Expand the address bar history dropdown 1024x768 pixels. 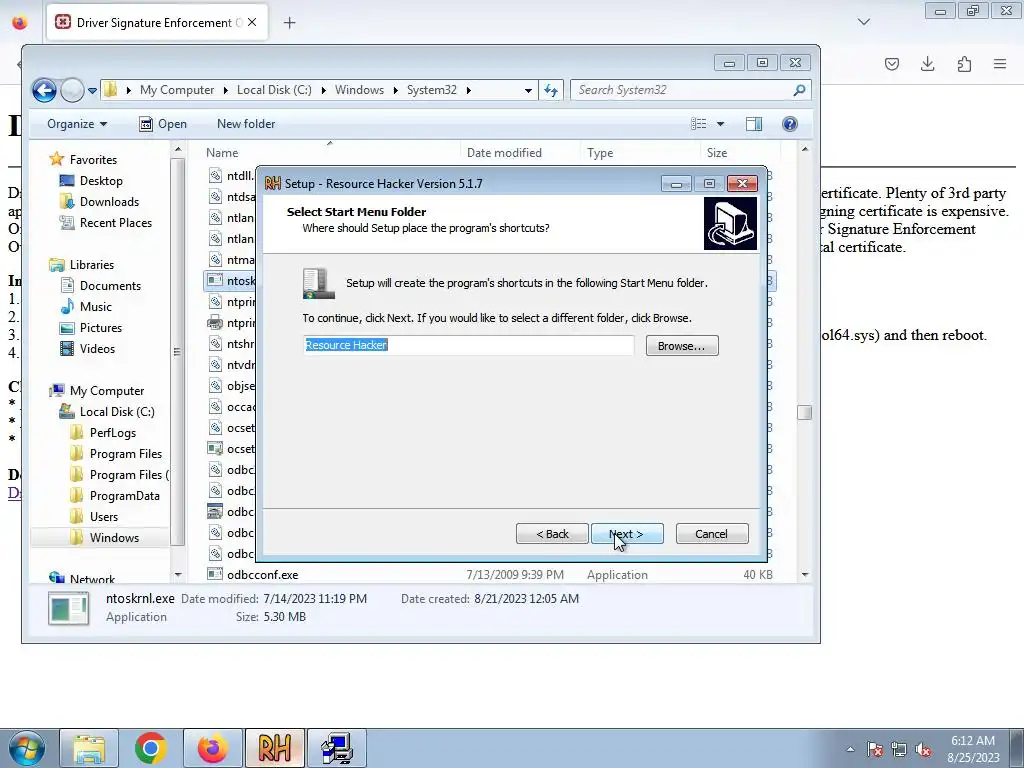(528, 90)
